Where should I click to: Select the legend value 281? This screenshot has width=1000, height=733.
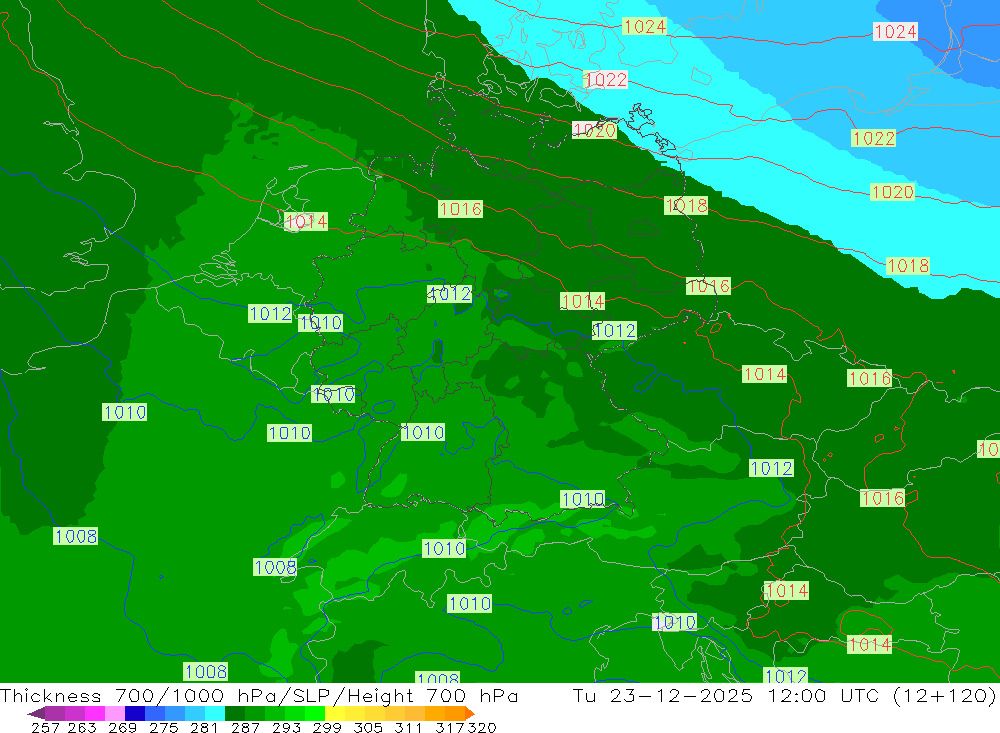[204, 727]
